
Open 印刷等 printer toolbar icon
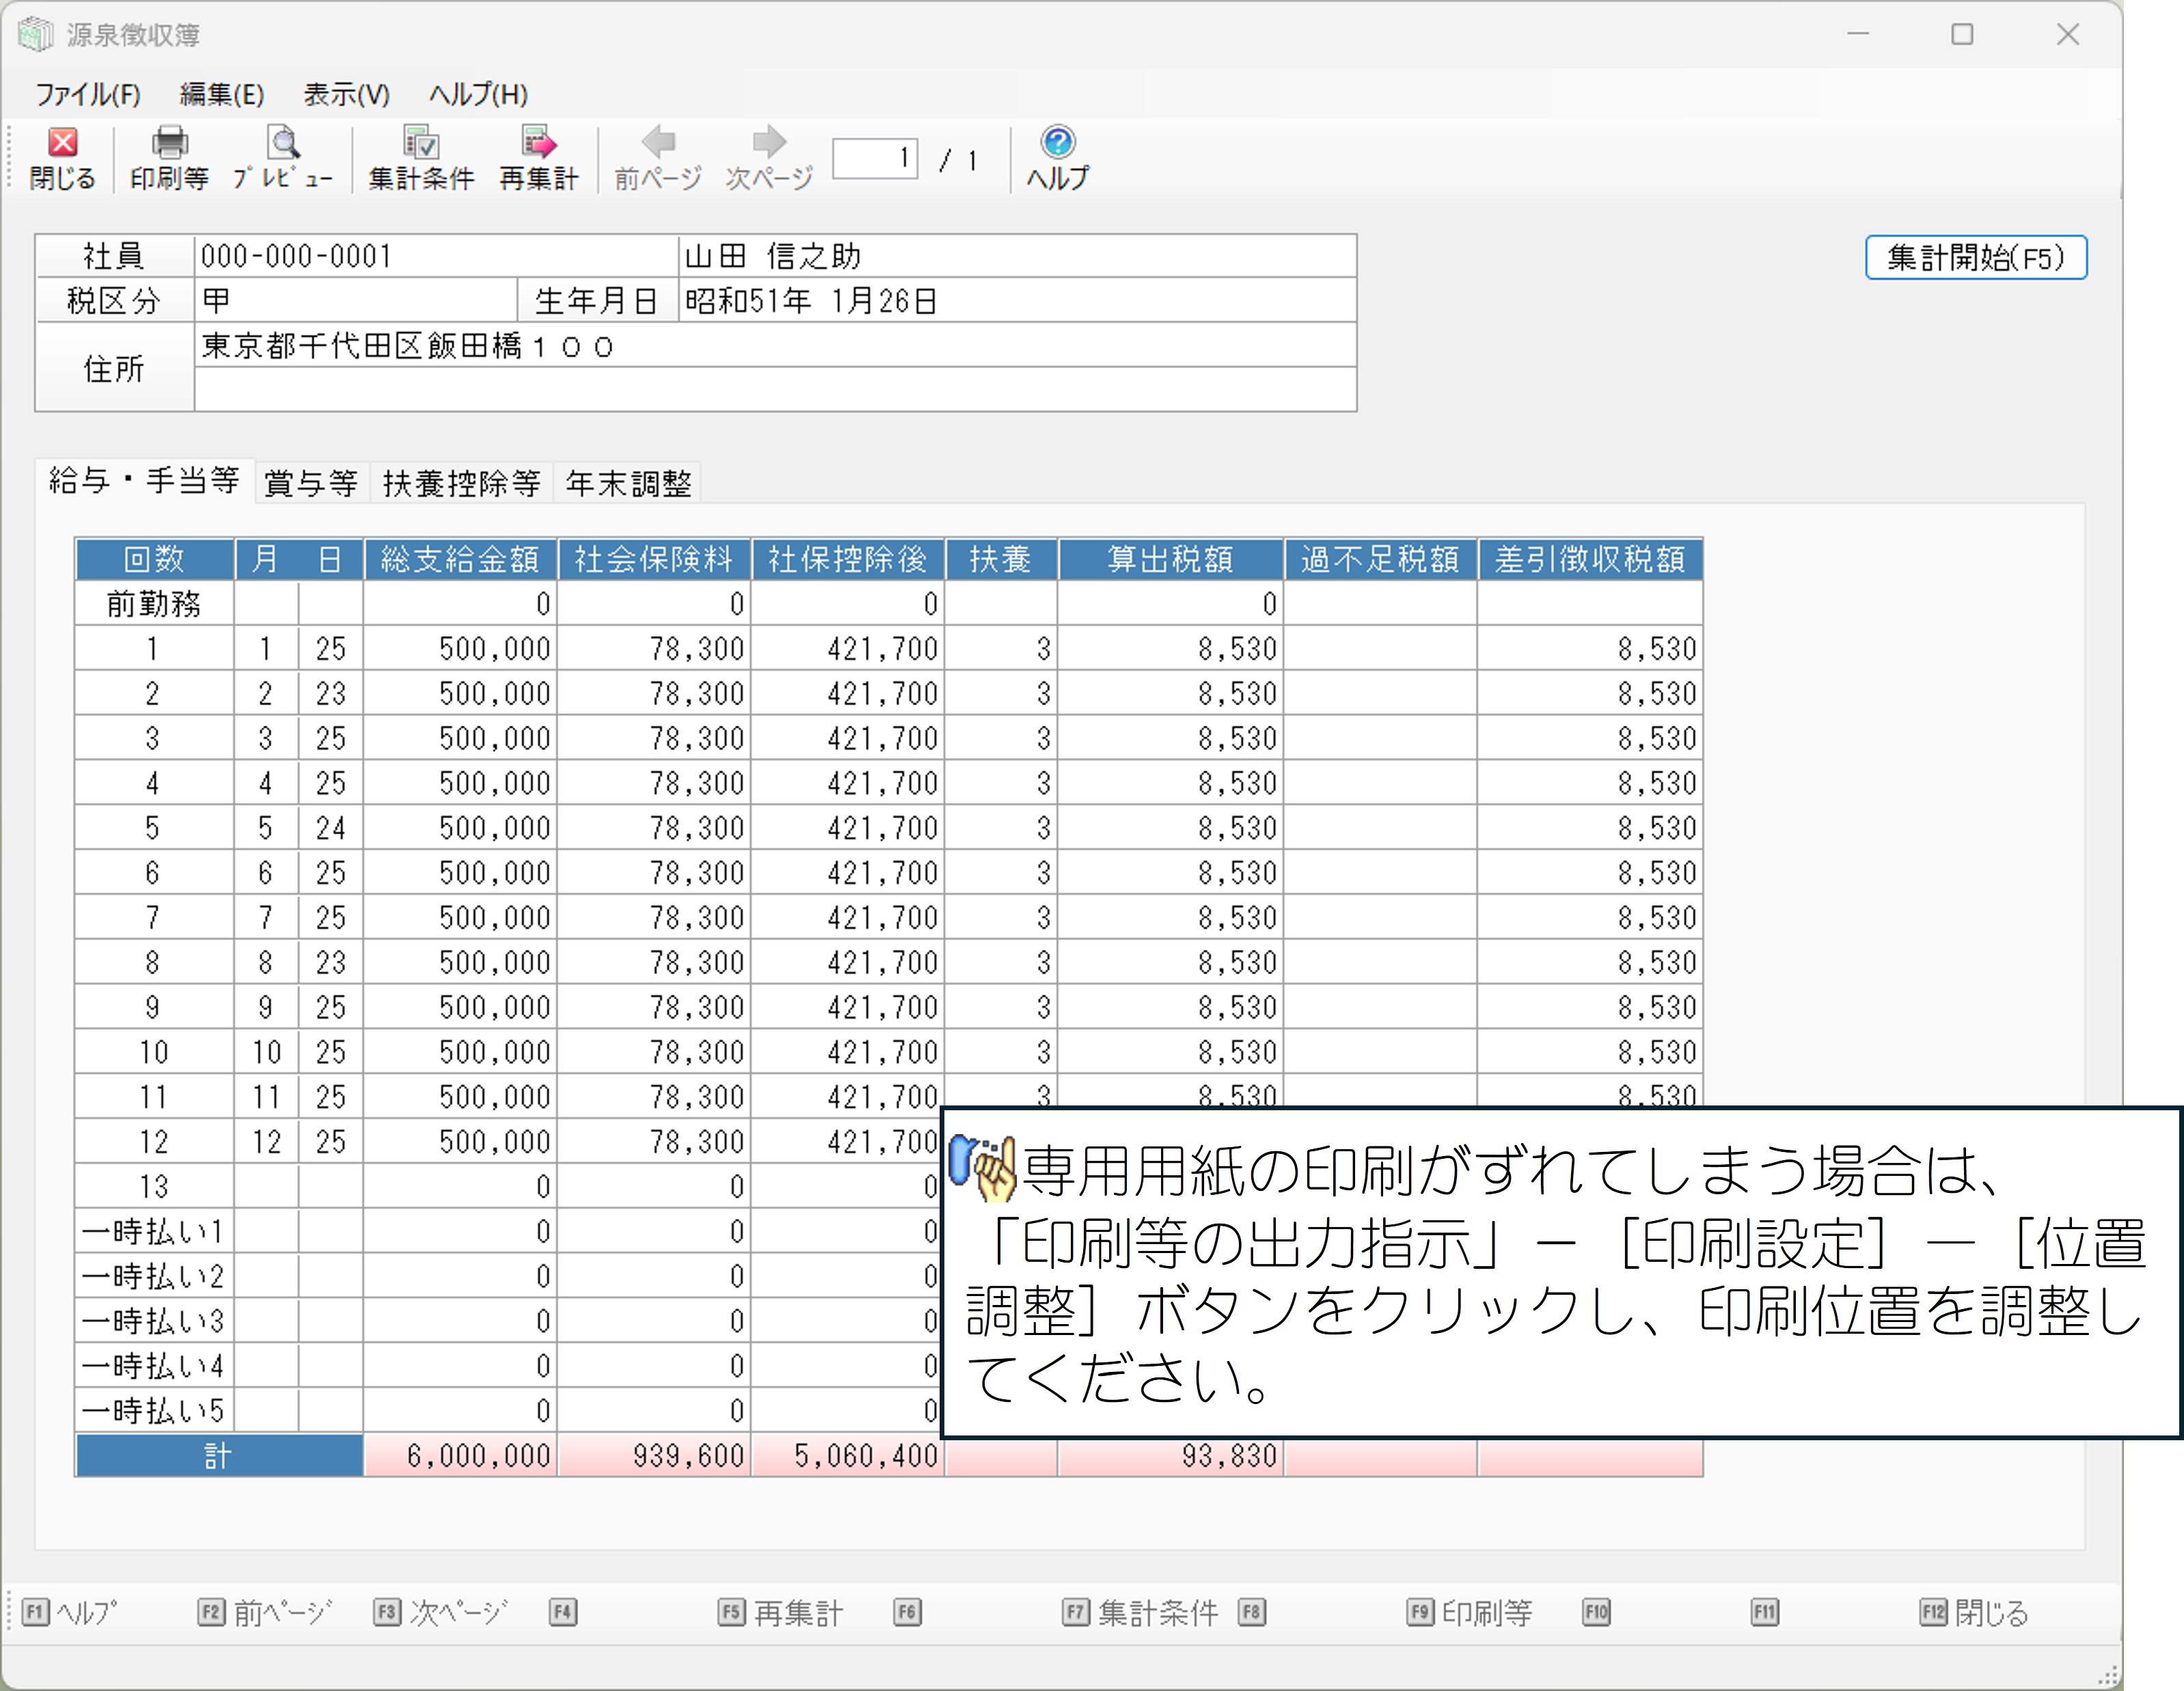pos(169,158)
